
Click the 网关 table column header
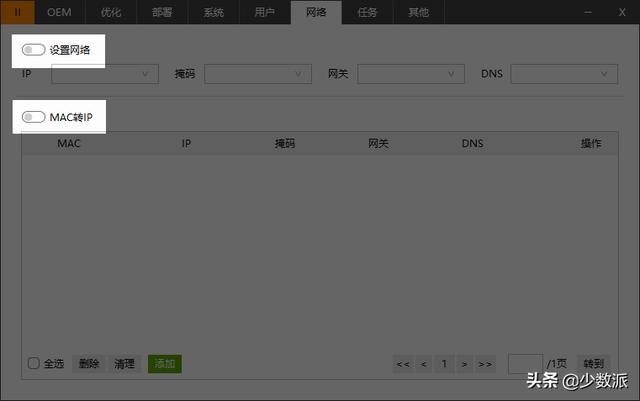click(x=378, y=143)
